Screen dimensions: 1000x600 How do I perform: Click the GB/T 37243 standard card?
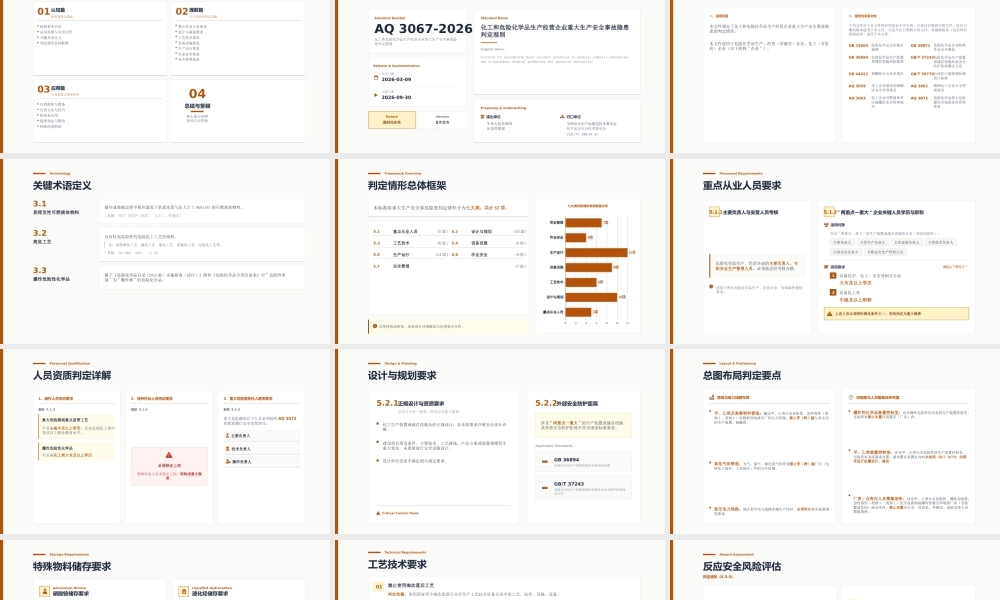tap(584, 487)
